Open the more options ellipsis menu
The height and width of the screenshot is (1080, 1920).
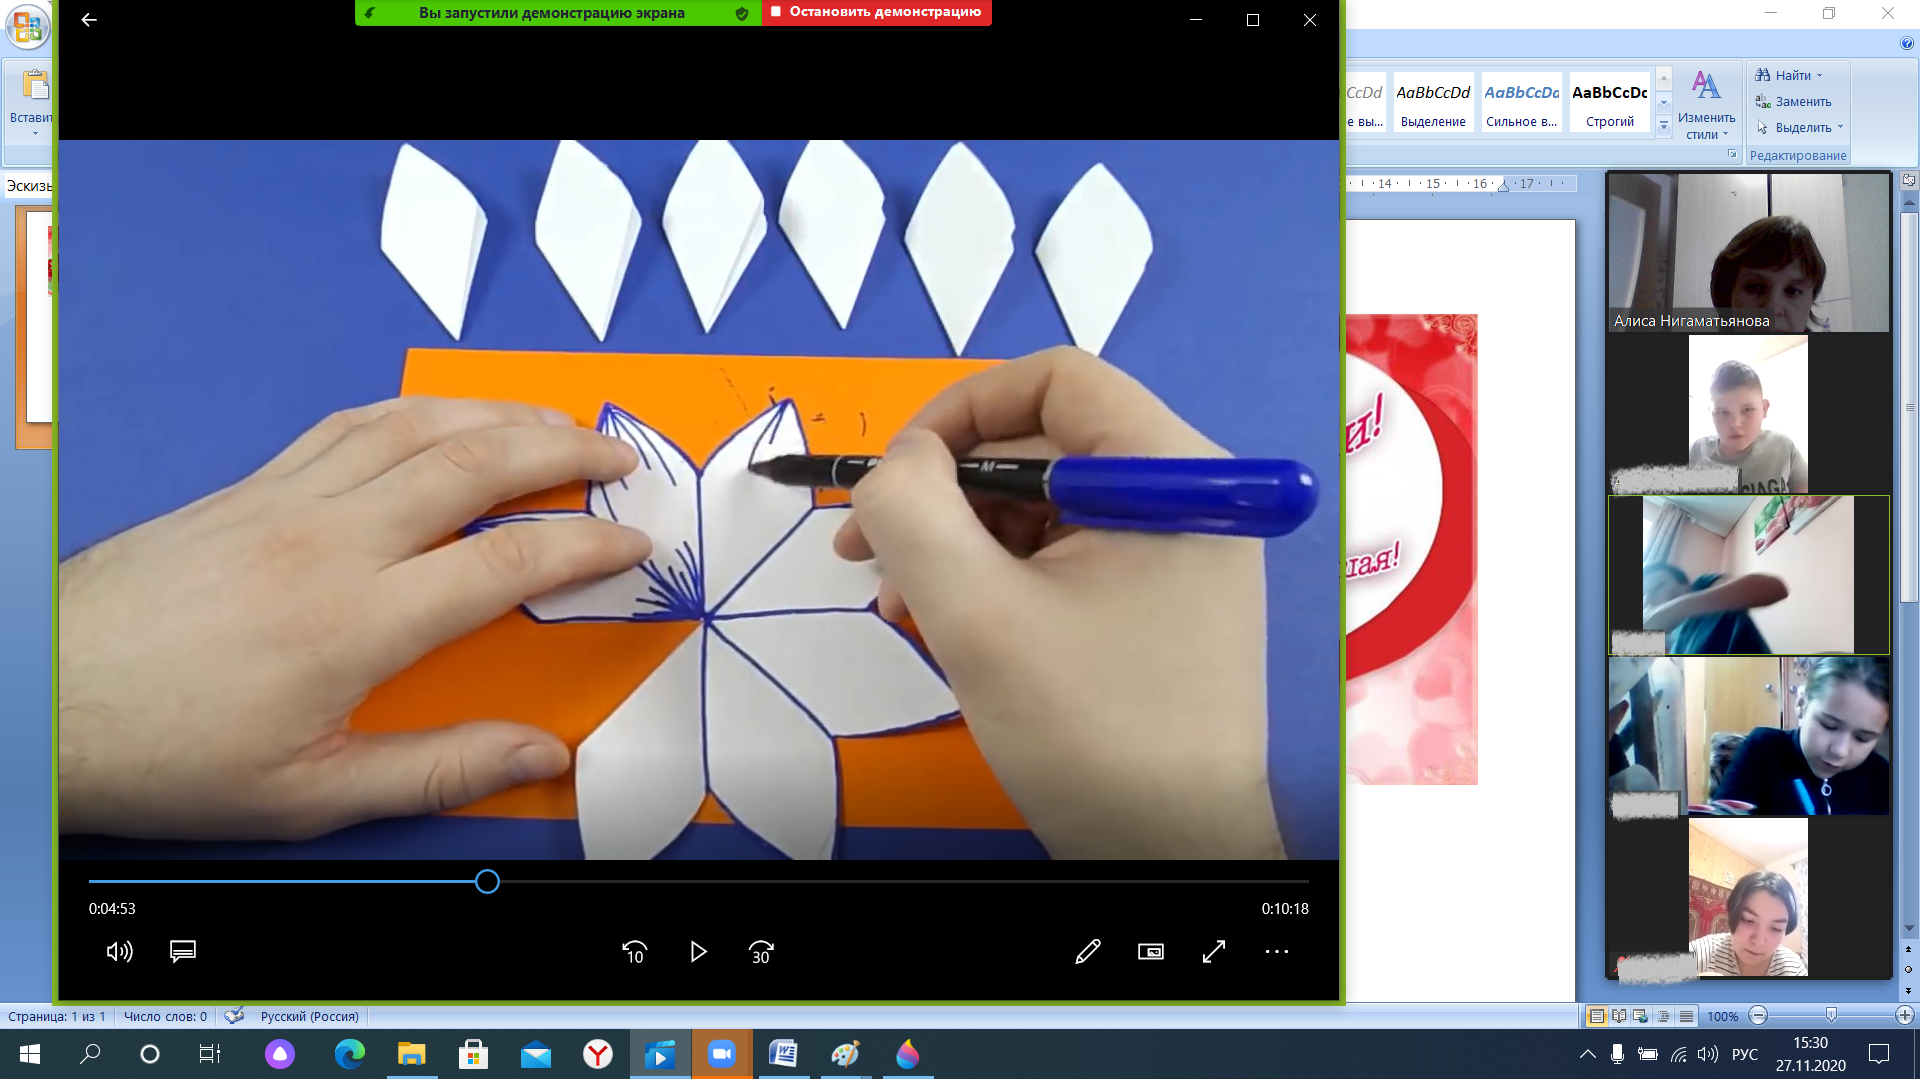pyautogui.click(x=1277, y=952)
